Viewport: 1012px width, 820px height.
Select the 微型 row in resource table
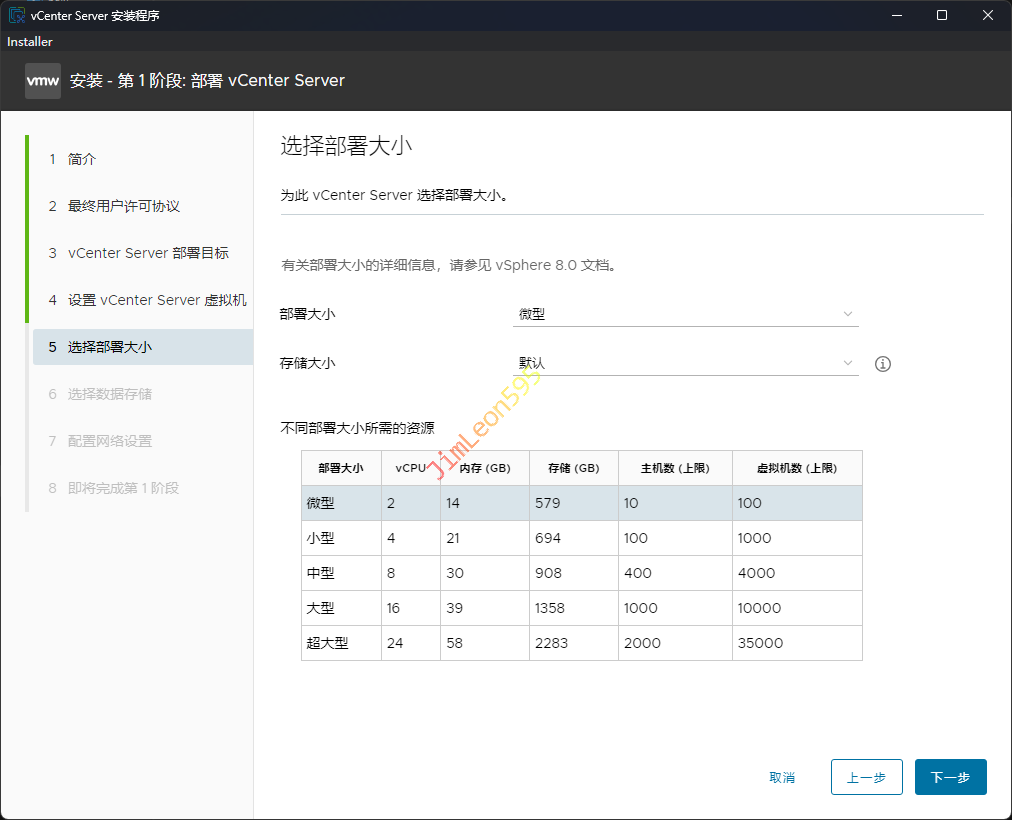[x=581, y=503]
